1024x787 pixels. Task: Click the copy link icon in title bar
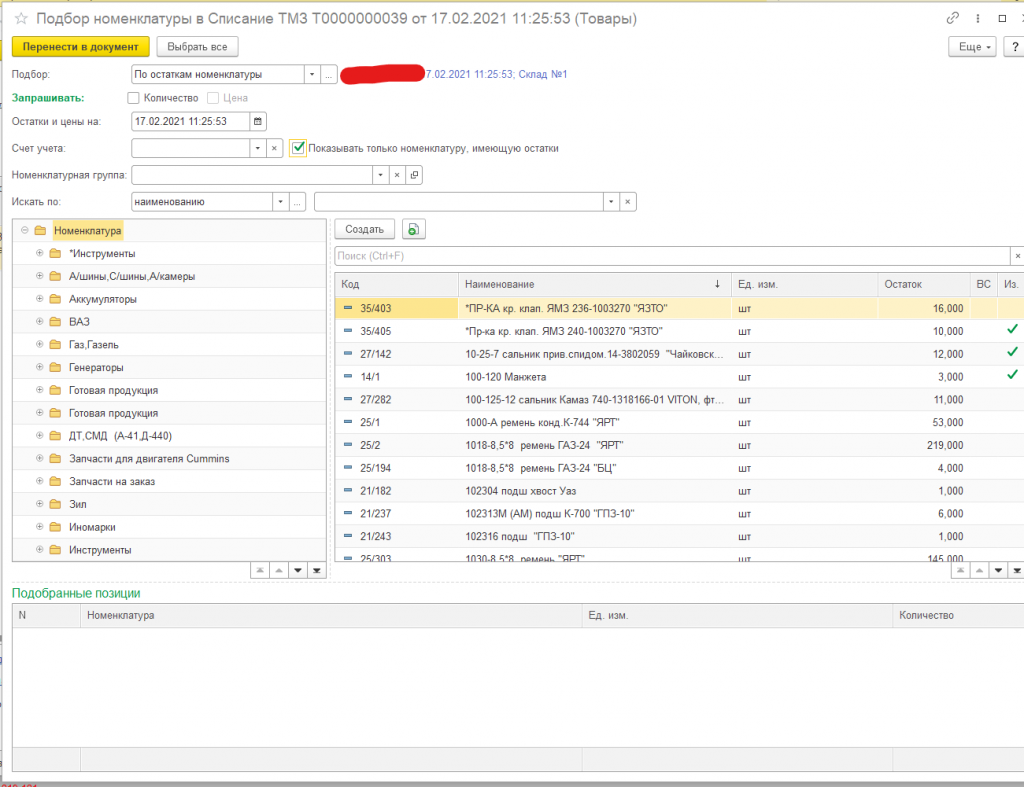[x=952, y=18]
